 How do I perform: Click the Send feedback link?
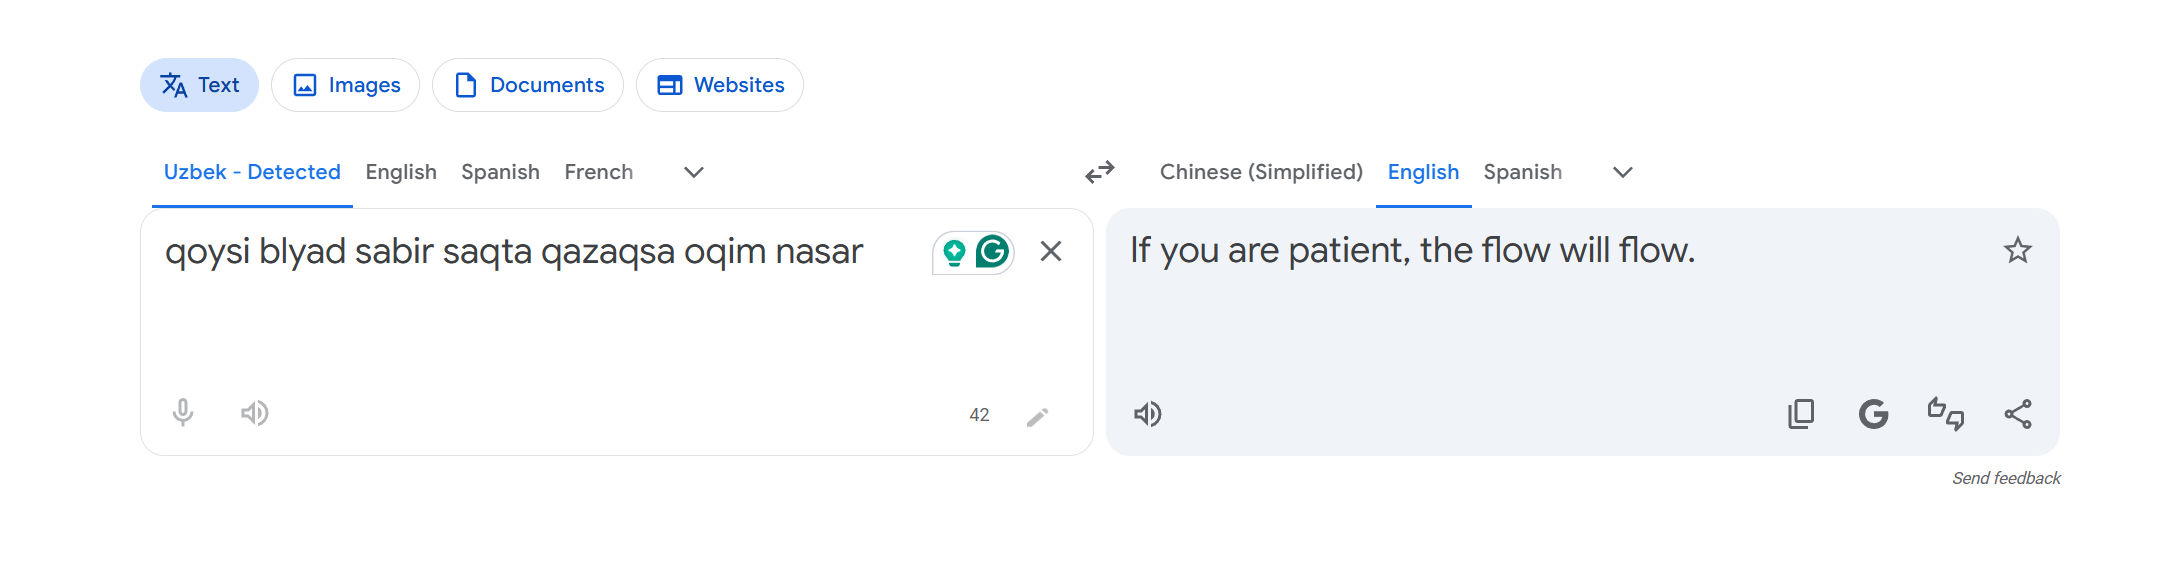(2006, 478)
